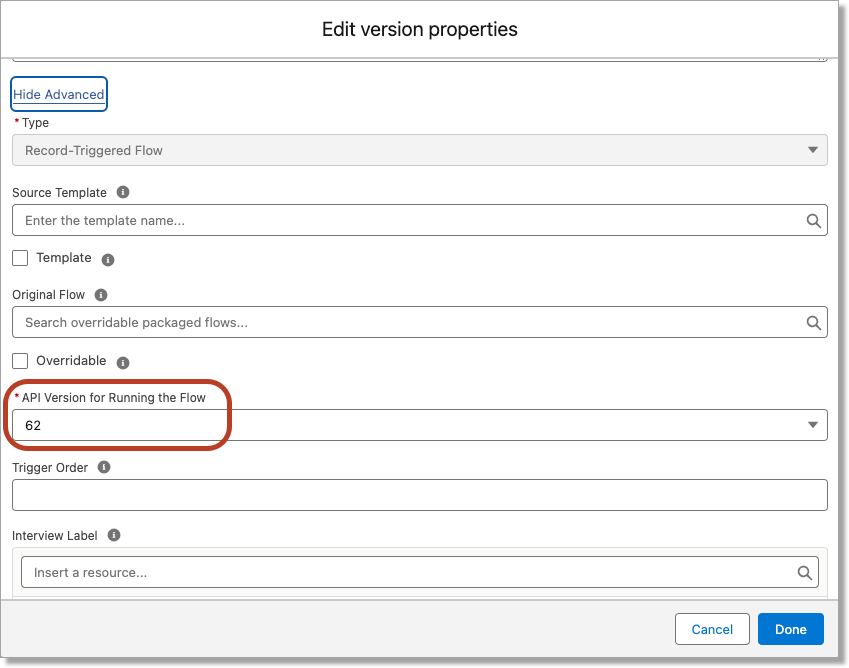Click the info icon next to Overridable
This screenshot has height=668, width=849.
tap(123, 363)
